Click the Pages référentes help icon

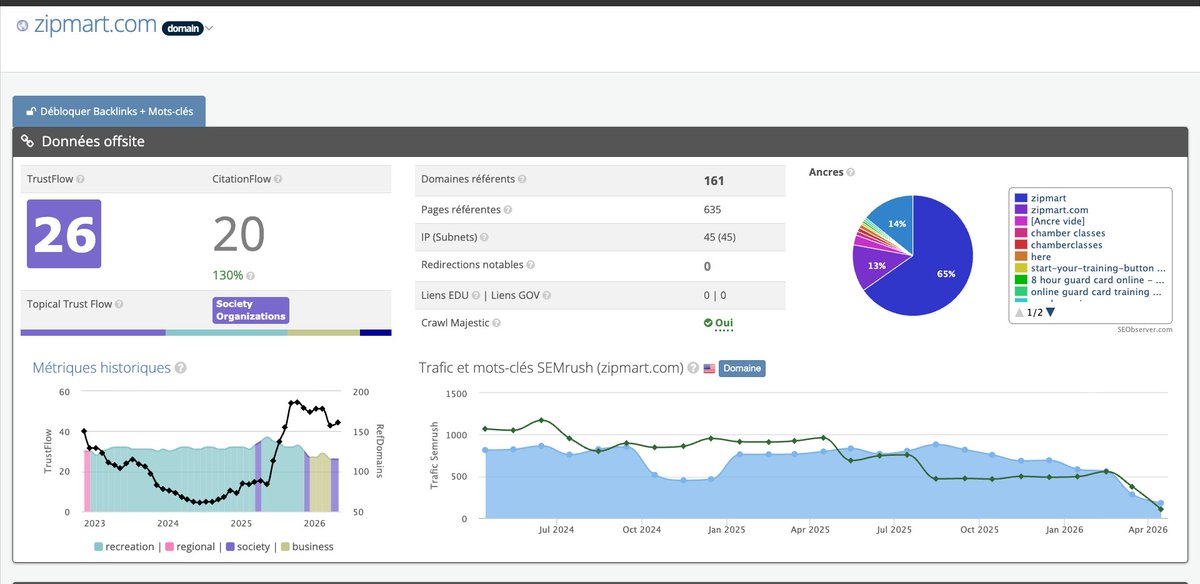tap(508, 210)
